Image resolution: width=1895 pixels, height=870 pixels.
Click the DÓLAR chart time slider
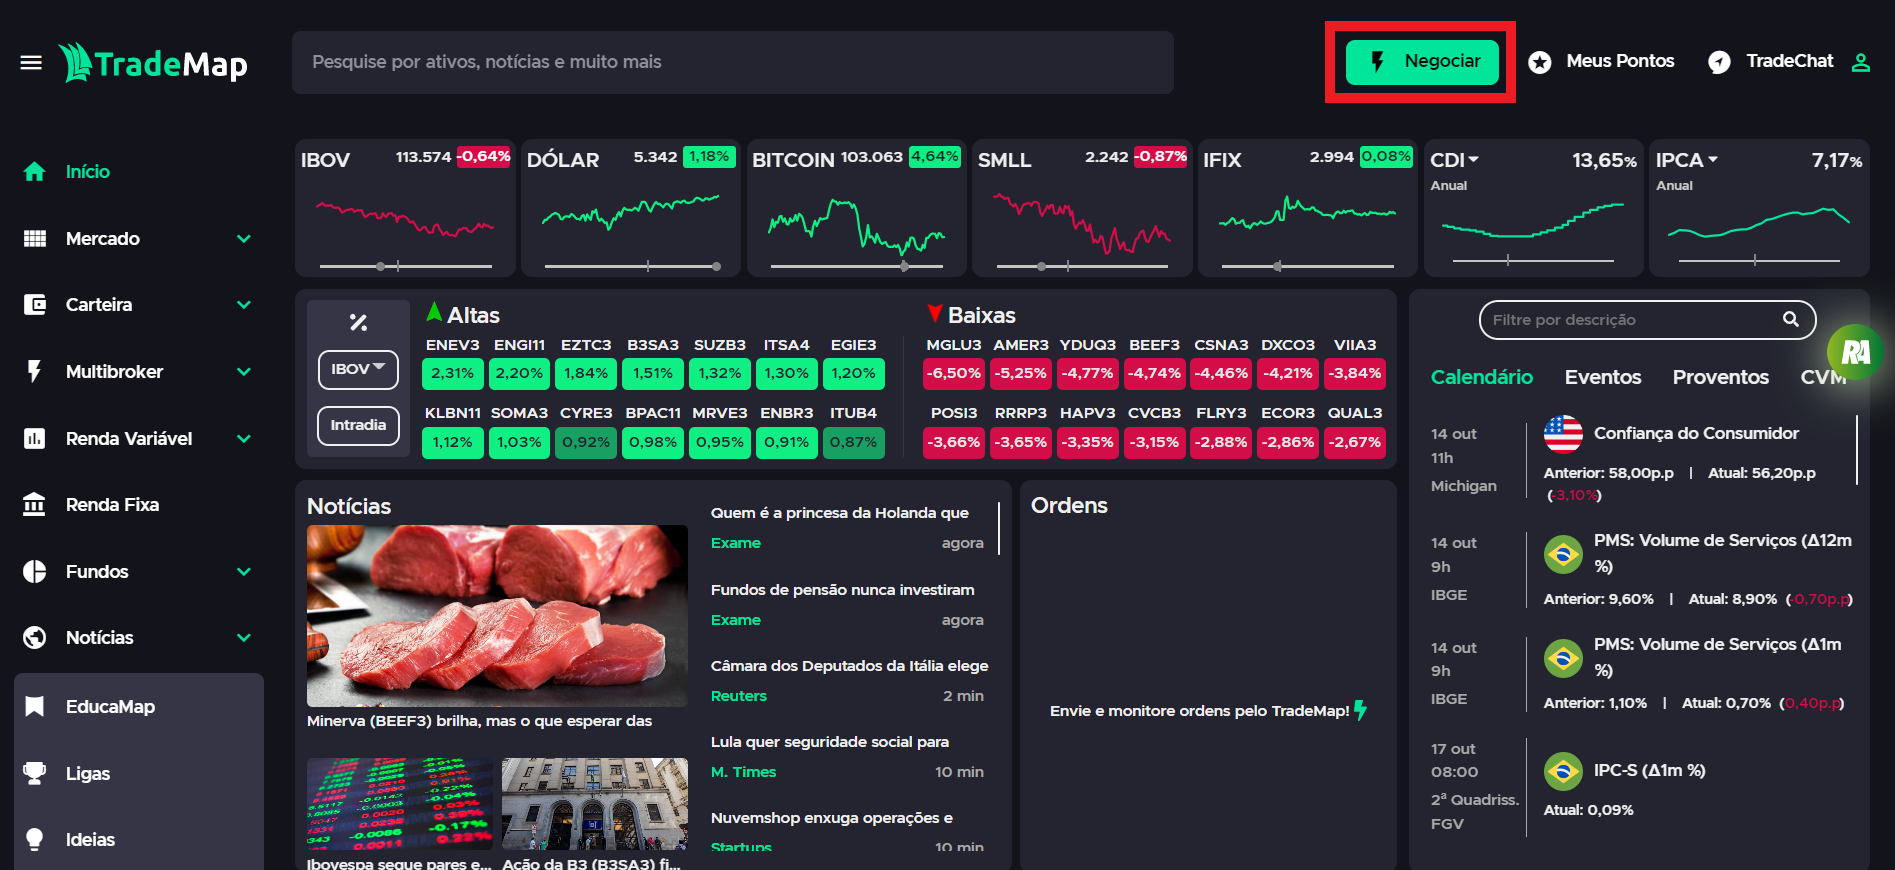(x=632, y=266)
